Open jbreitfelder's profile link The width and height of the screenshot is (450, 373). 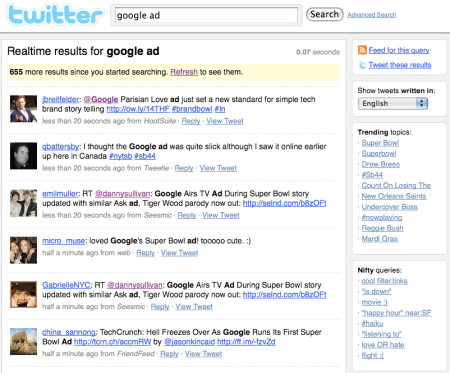click(x=61, y=99)
